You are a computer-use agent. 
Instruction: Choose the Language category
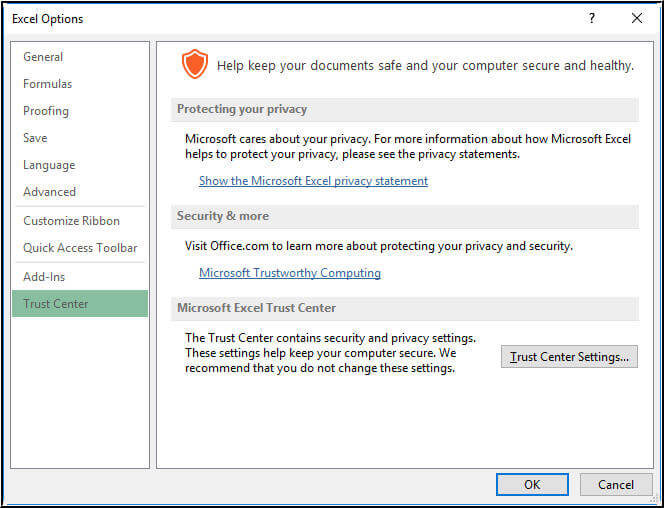(x=49, y=165)
